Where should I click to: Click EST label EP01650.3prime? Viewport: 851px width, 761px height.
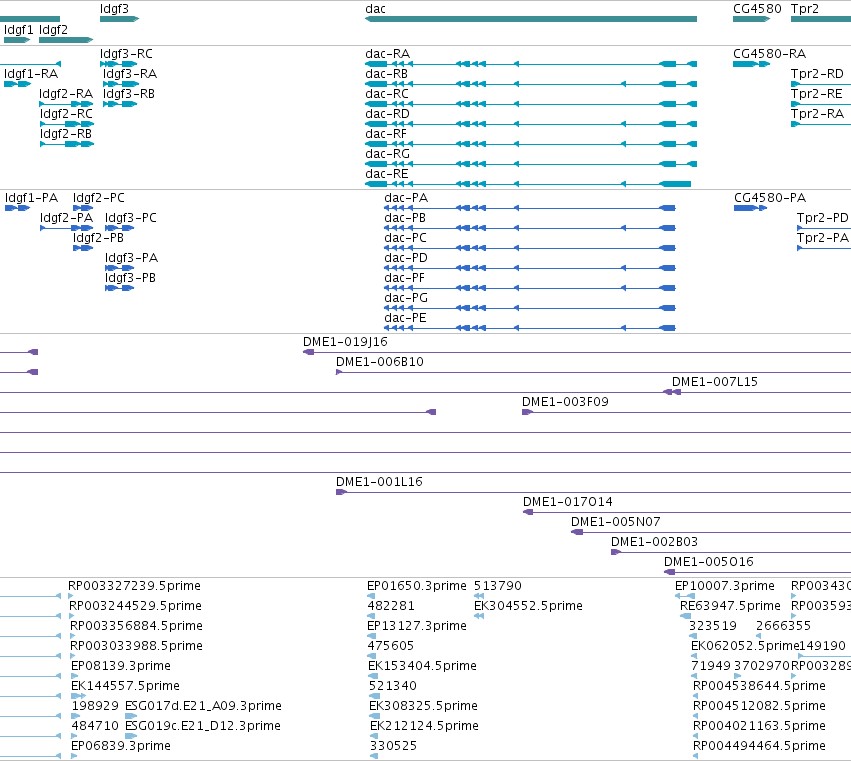point(417,586)
